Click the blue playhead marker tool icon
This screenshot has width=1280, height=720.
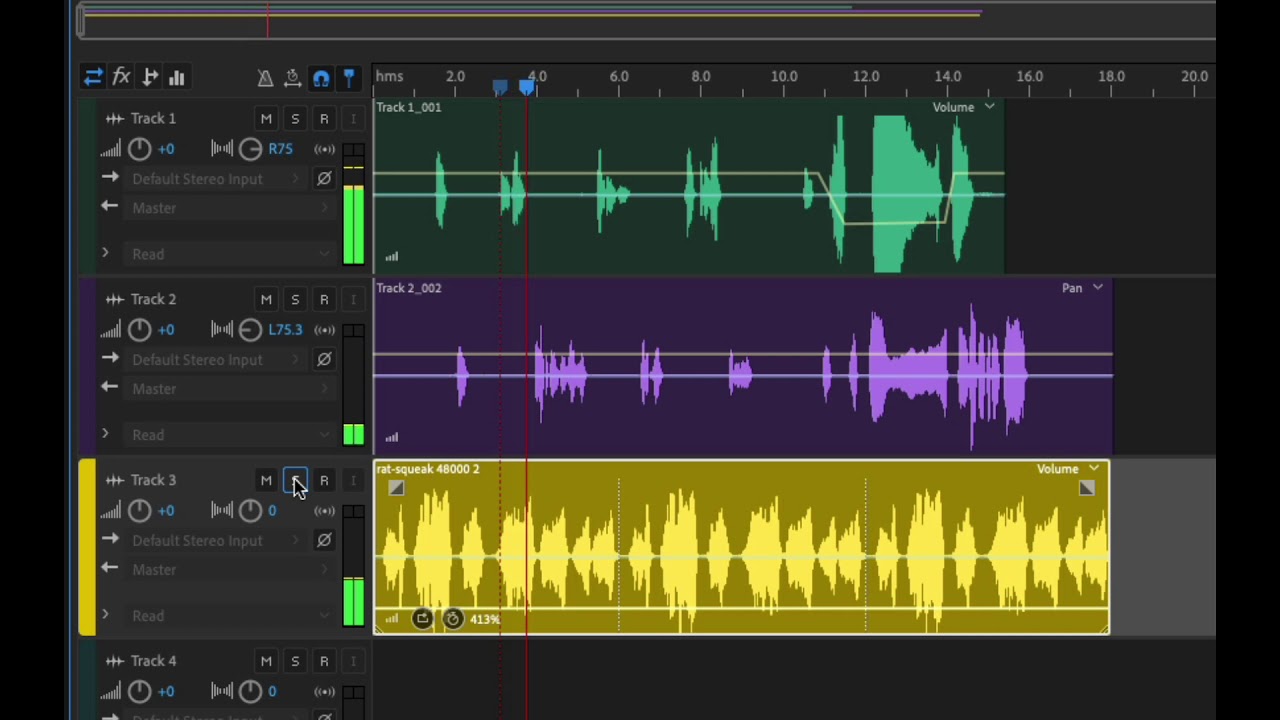coord(349,78)
